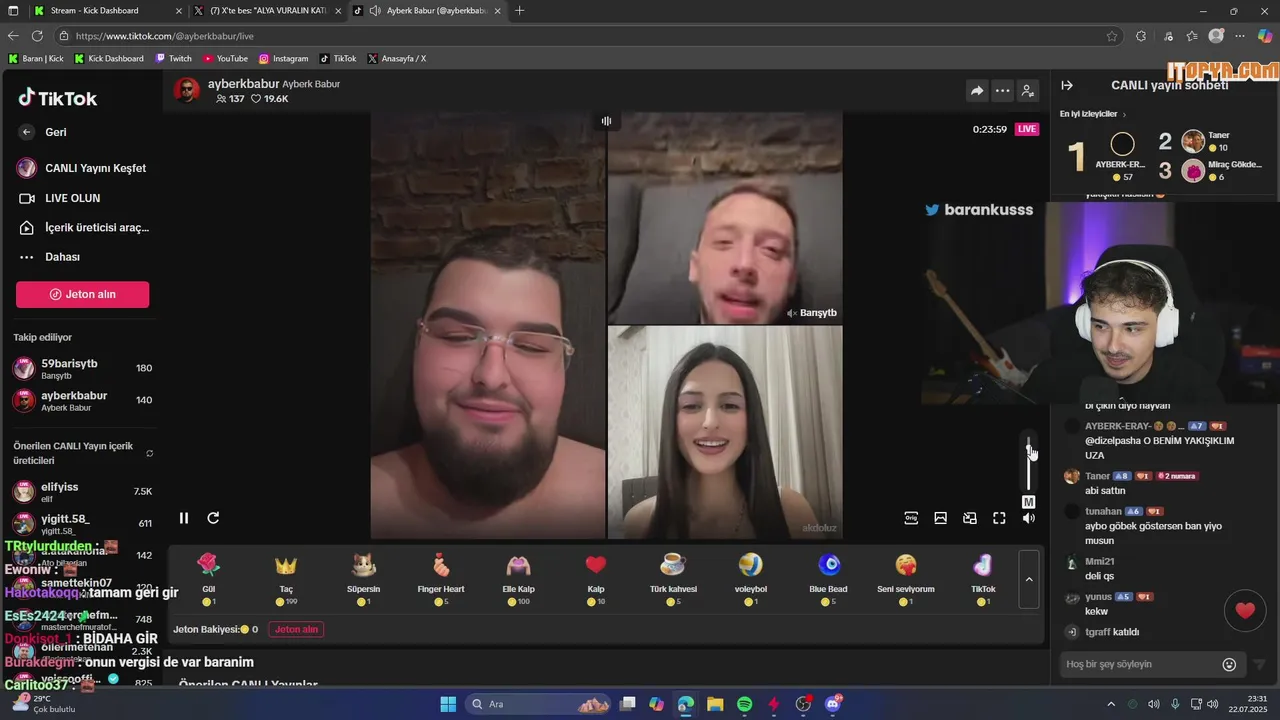Toggle original ratio (Orig) video mode
Image resolution: width=1280 pixels, height=720 pixels.
point(911,518)
